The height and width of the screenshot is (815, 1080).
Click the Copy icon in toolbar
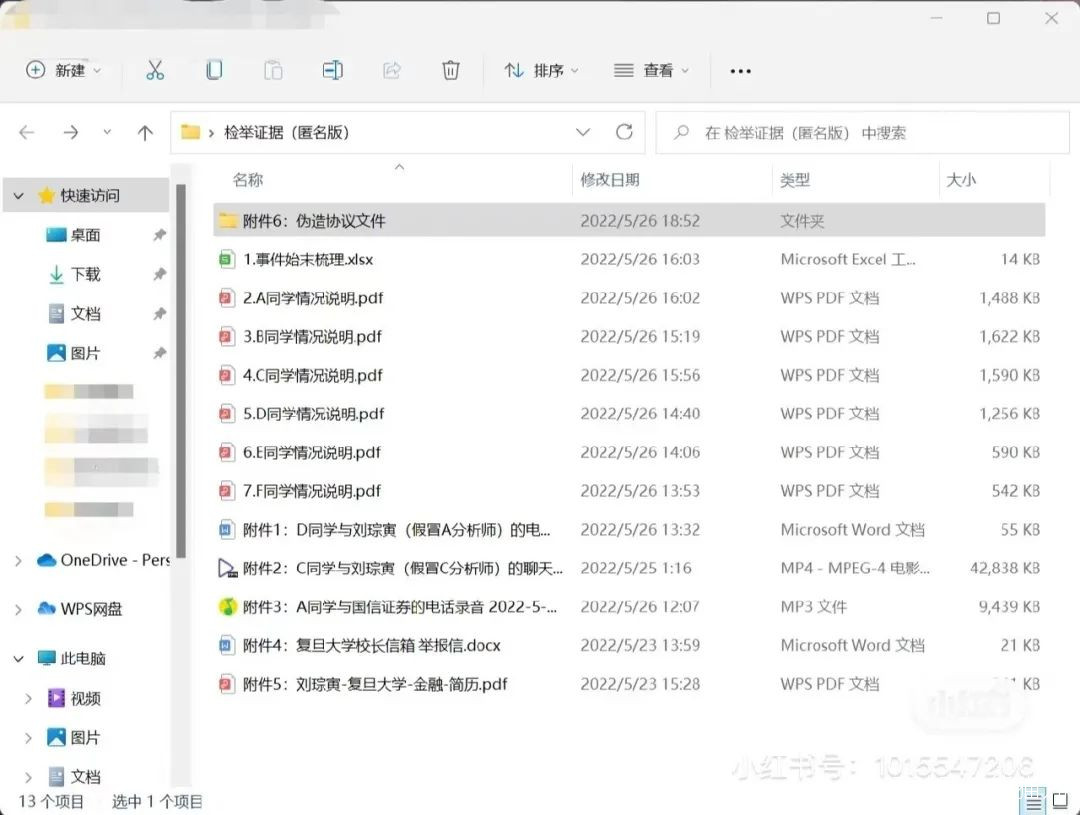coord(214,70)
